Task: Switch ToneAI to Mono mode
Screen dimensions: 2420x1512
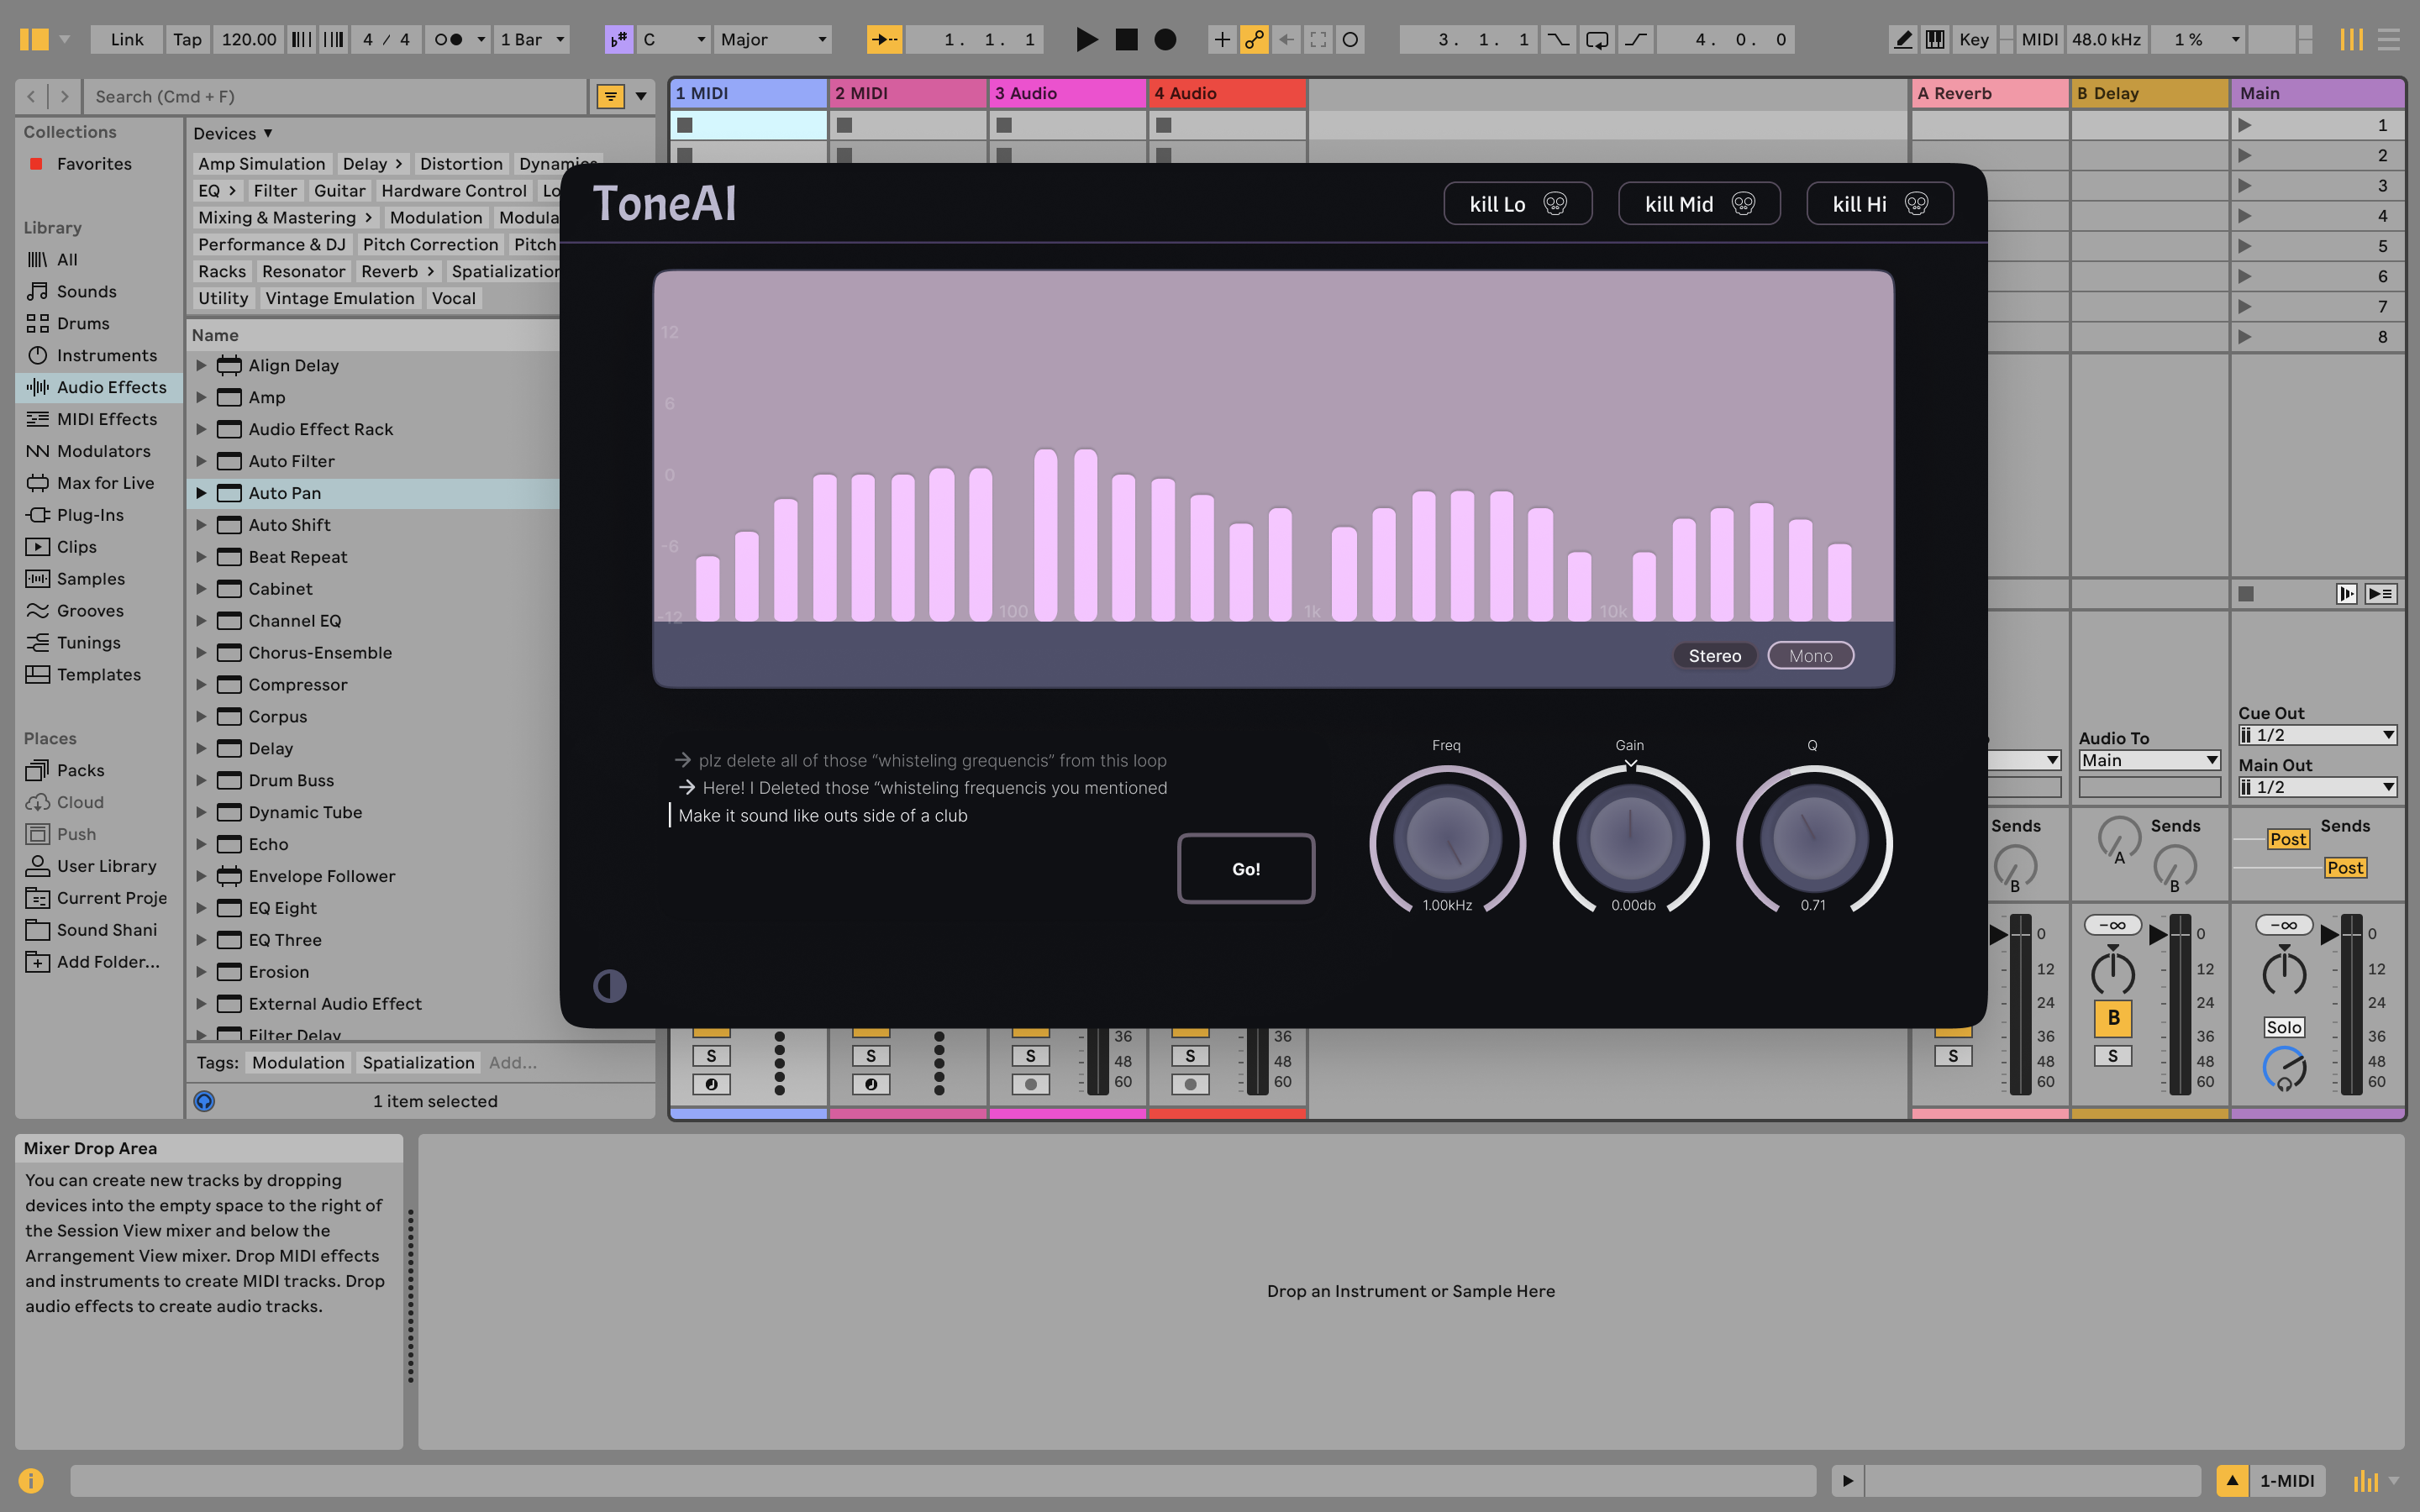Action: 1810,655
